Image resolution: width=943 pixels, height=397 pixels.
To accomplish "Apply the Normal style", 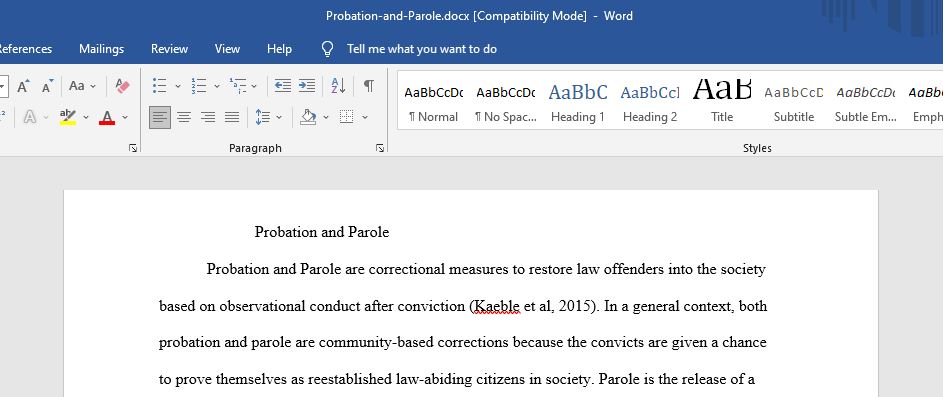I will click(x=433, y=100).
